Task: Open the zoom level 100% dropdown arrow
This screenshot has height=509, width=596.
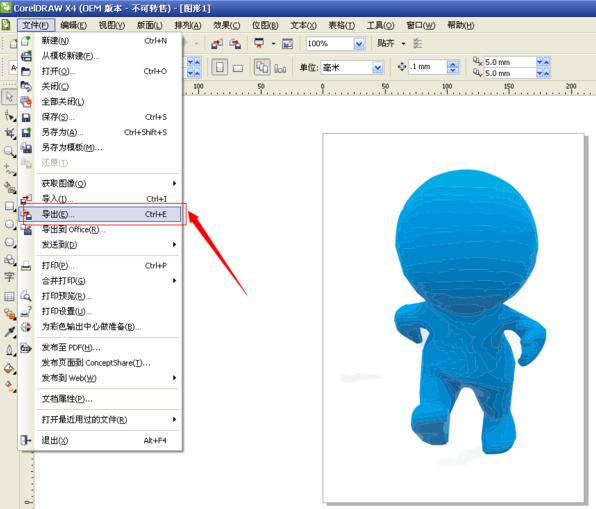Action: click(359, 44)
